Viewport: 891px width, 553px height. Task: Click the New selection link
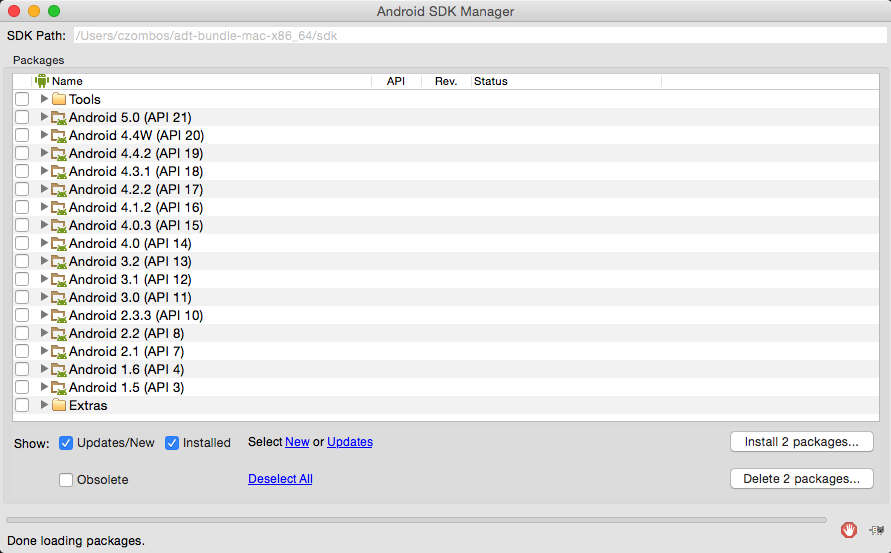297,442
